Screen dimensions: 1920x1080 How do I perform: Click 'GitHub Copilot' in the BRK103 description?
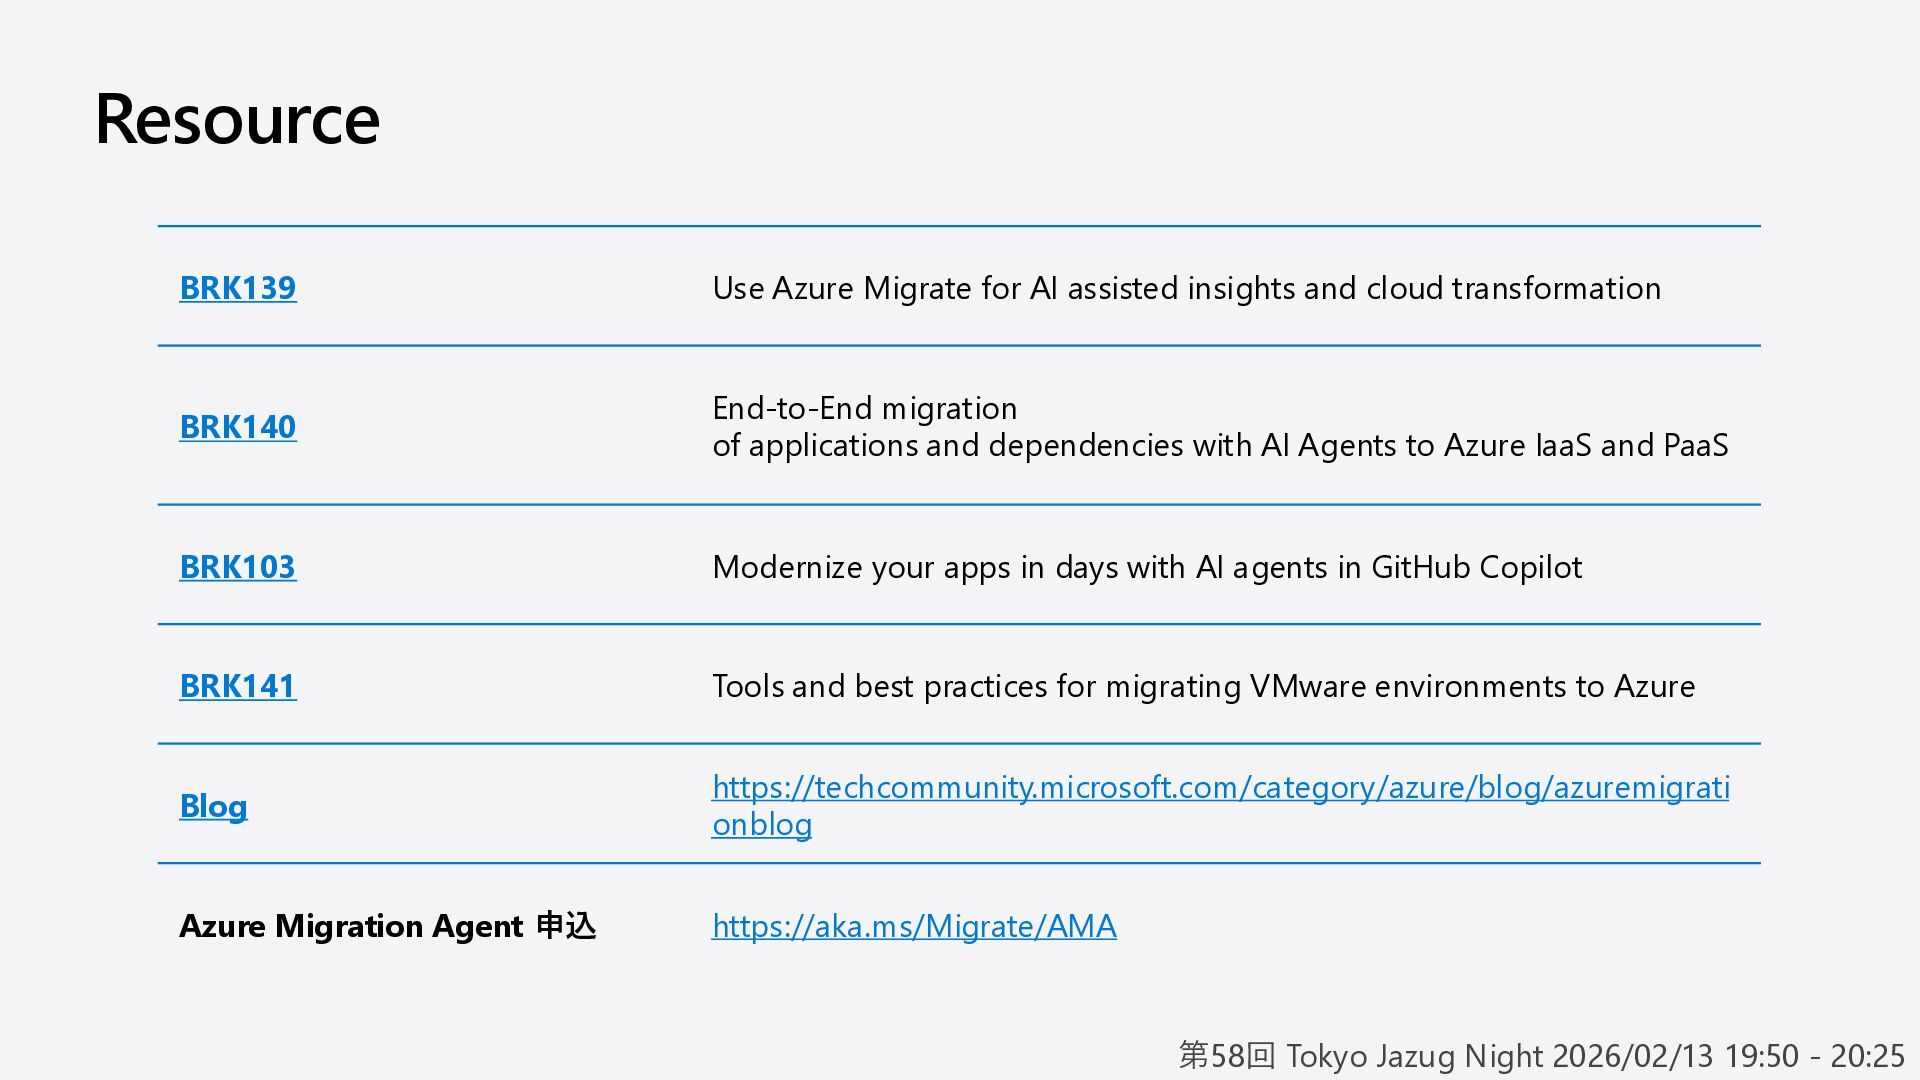tap(1476, 567)
